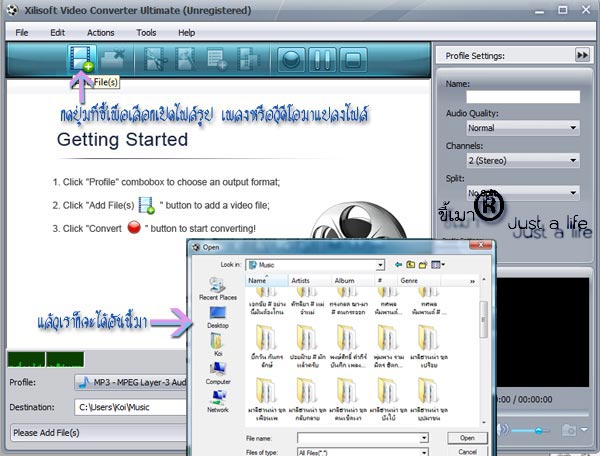The height and width of the screenshot is (456, 600).
Task: Open the snapshot dropdown arrow
Action: click(584, 430)
